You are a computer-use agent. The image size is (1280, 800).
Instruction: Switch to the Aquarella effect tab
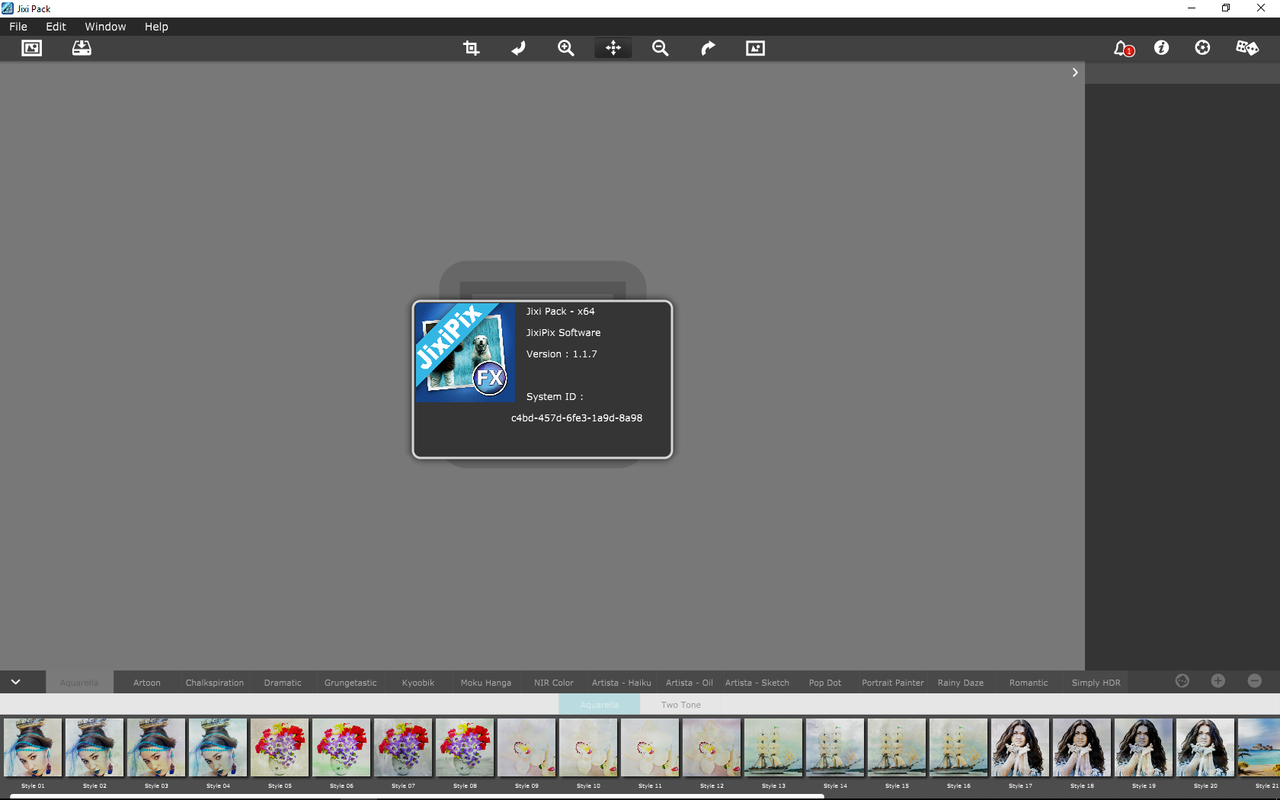[x=79, y=682]
